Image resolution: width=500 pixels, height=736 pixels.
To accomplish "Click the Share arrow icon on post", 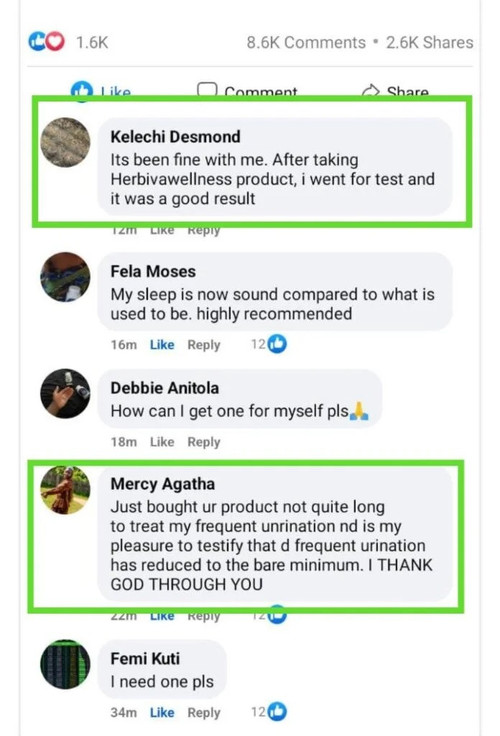I will pyautogui.click(x=371, y=90).
